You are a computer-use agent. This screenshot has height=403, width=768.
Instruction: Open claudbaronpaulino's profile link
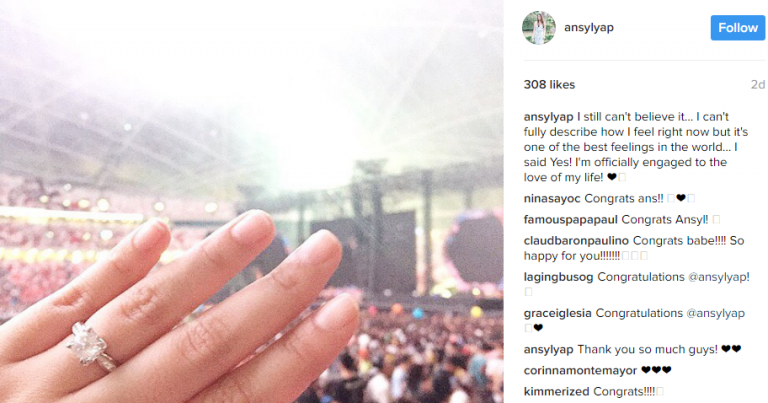[x=576, y=241]
